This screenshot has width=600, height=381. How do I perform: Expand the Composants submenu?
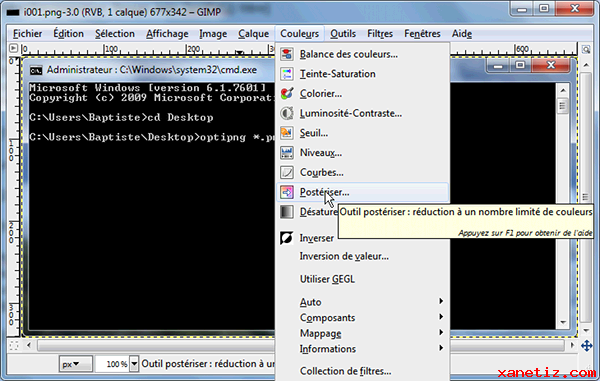(441, 317)
